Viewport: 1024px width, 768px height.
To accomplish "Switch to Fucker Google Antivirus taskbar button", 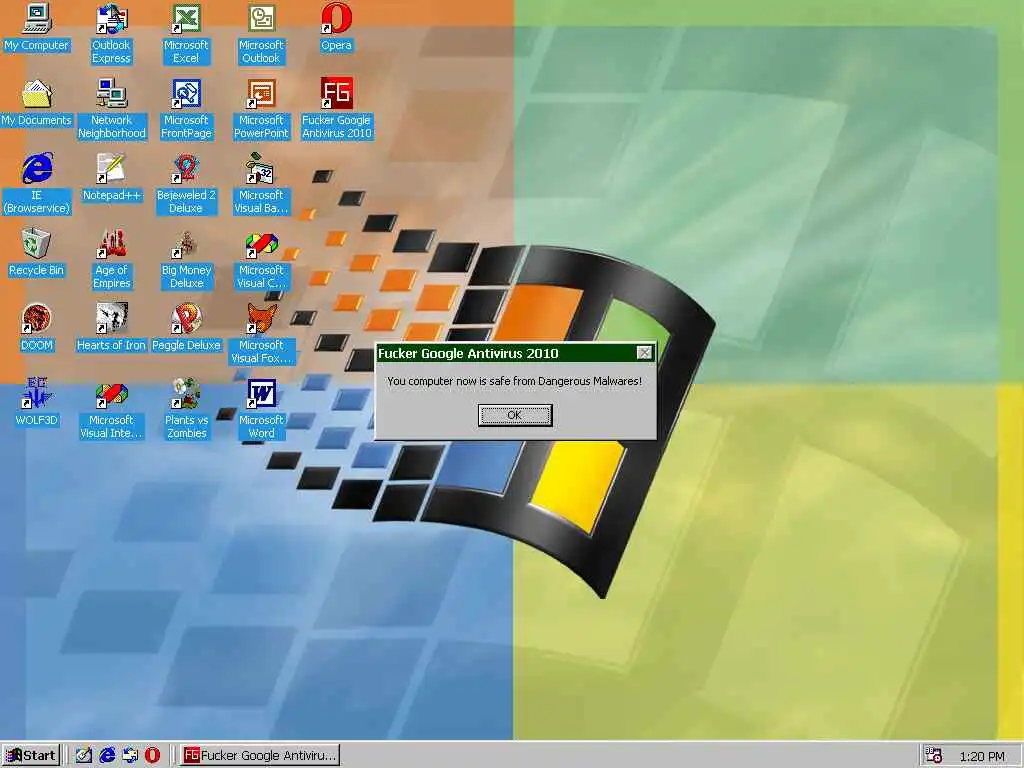I will [x=260, y=756].
